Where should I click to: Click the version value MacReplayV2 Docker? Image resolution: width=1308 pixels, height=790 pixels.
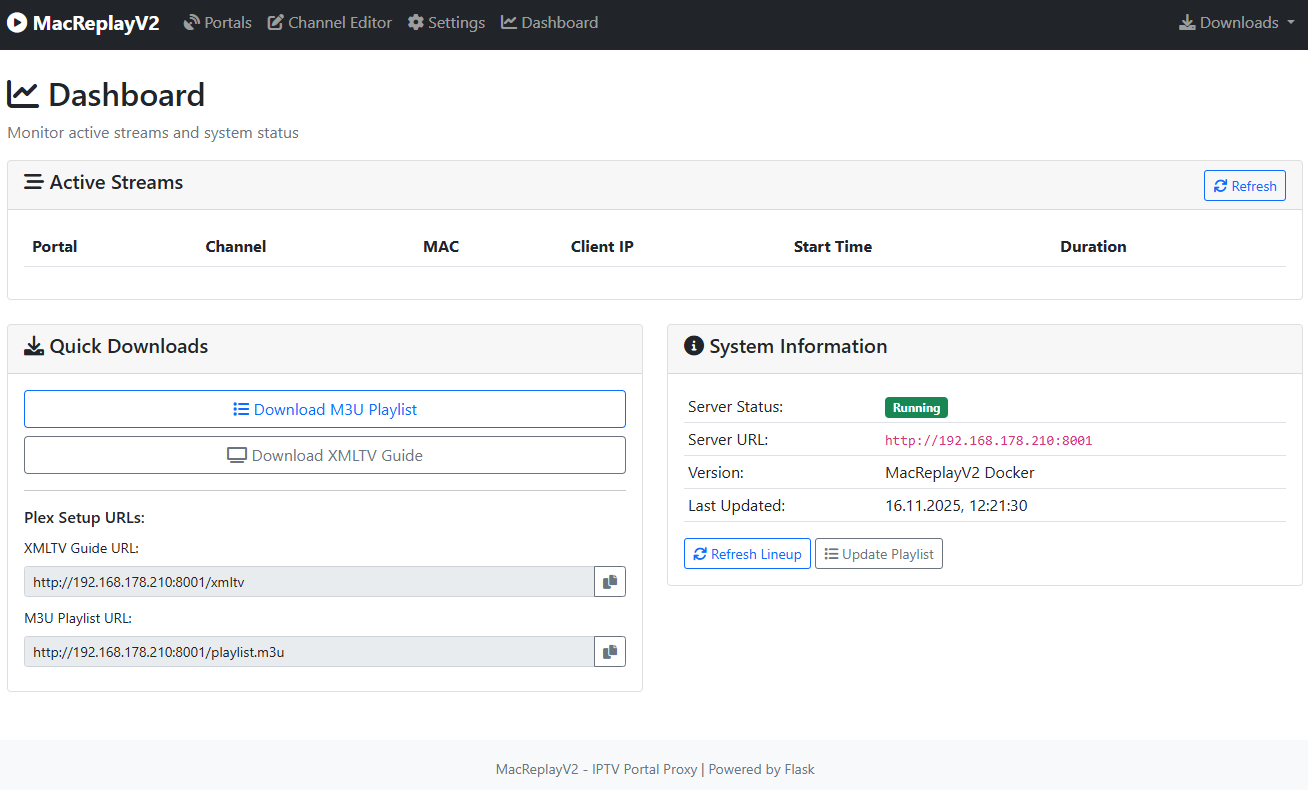(x=960, y=472)
